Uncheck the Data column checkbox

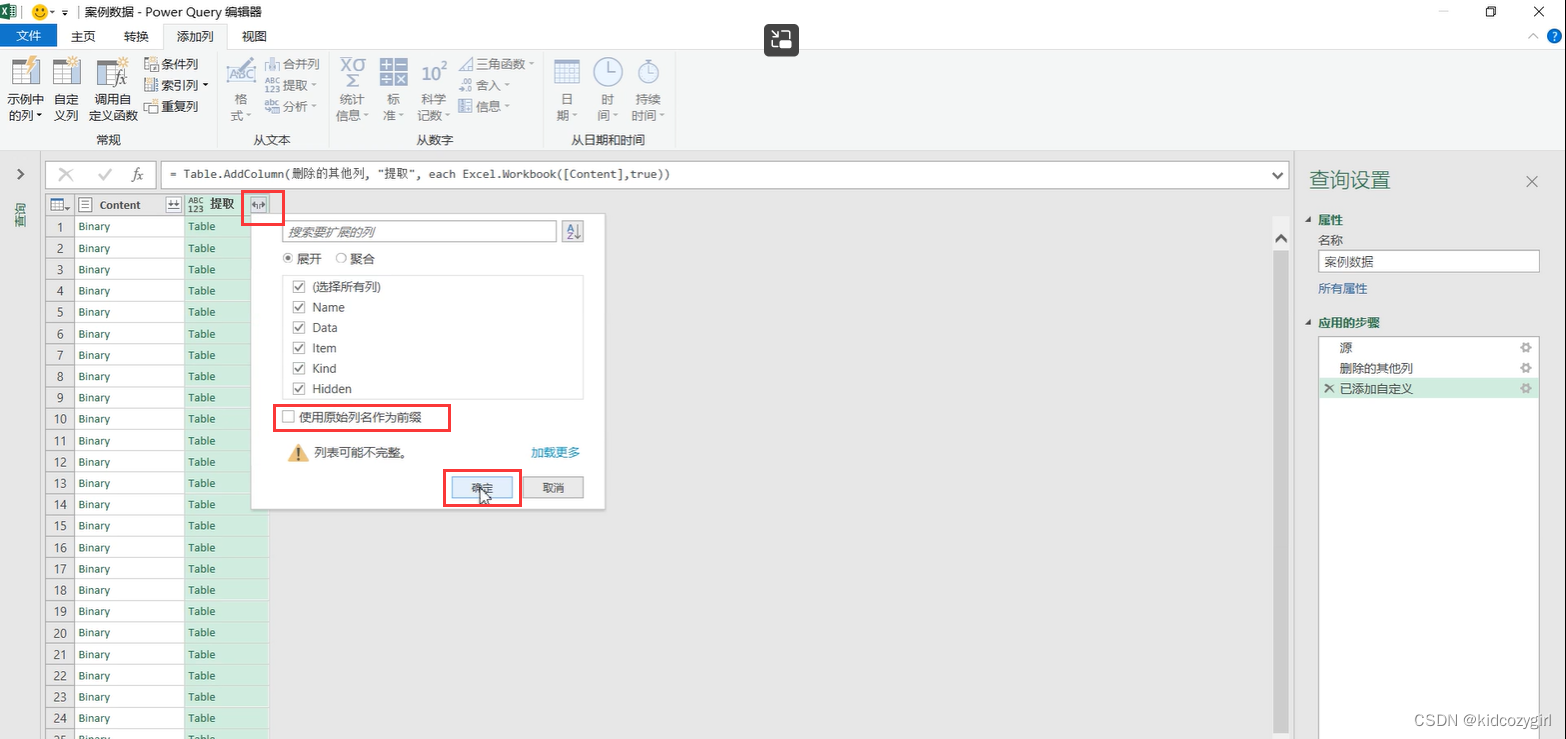point(298,327)
